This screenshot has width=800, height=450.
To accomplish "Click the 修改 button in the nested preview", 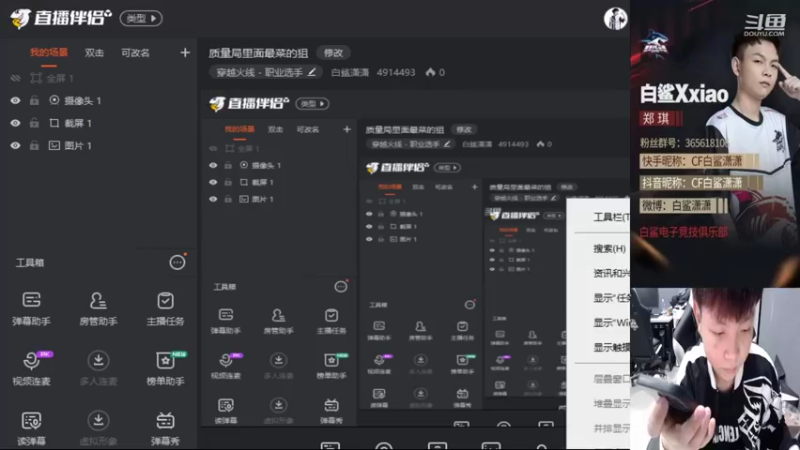I will point(464,130).
